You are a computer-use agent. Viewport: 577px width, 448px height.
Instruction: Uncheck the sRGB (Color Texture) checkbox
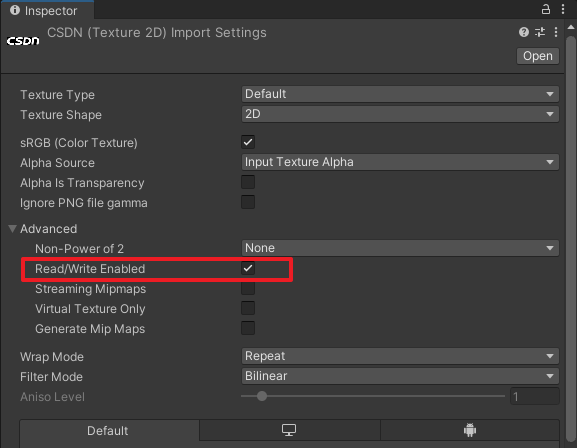[x=248, y=142]
